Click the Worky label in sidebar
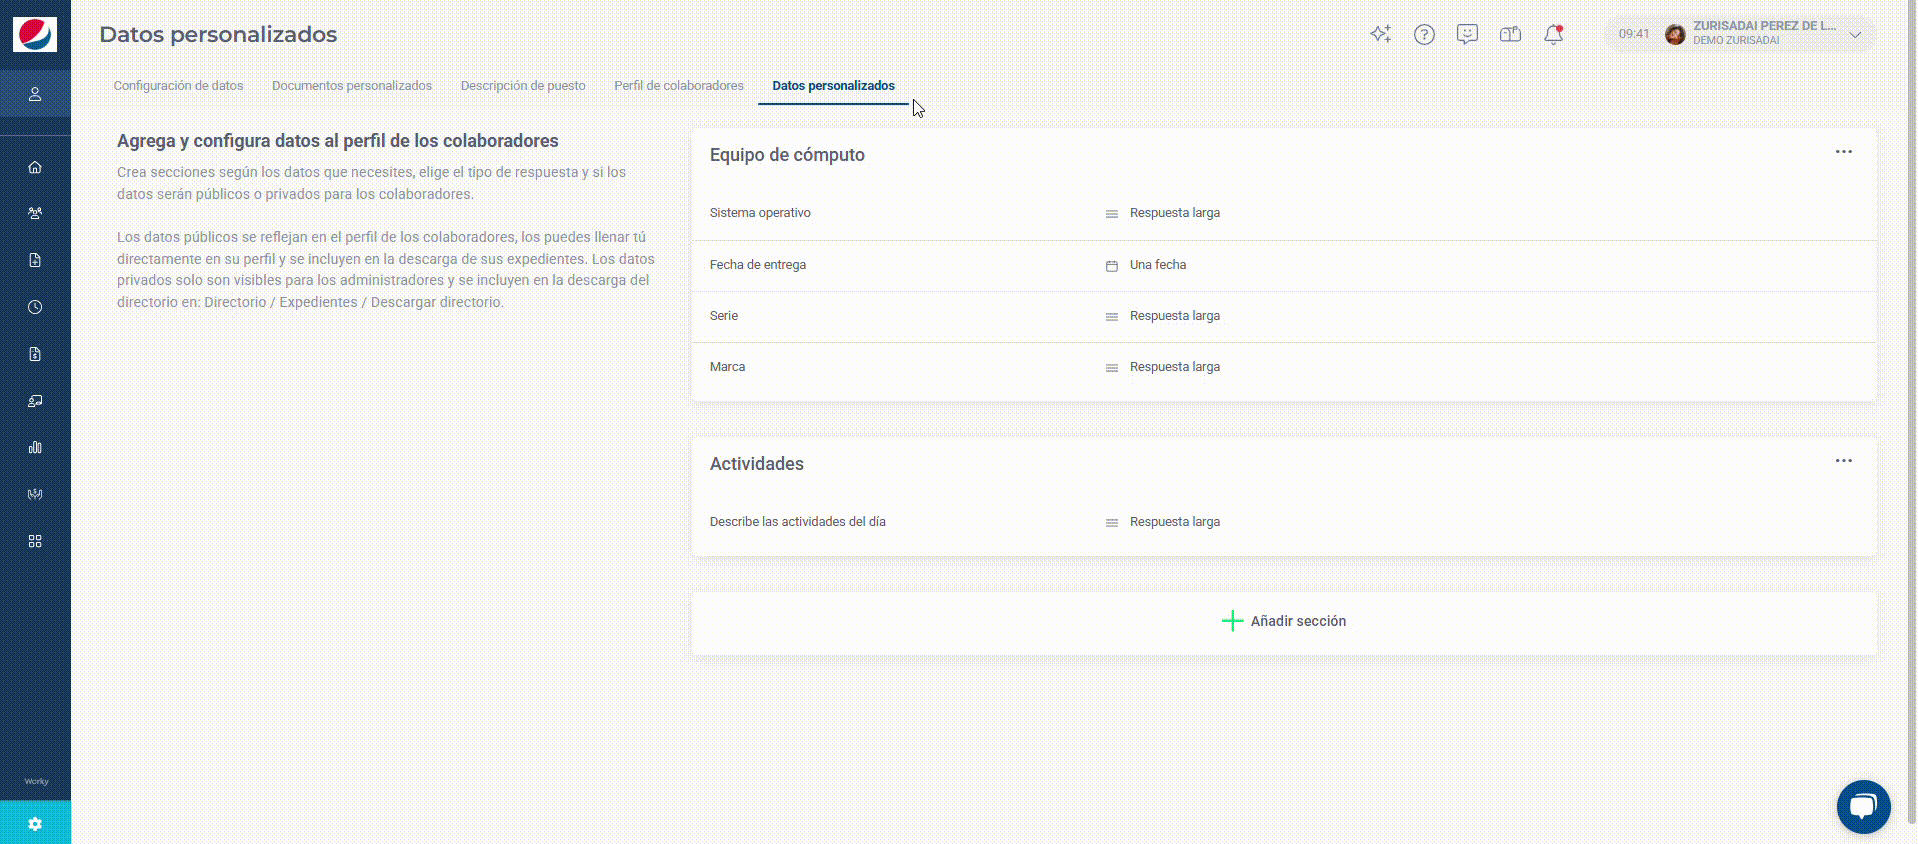The width and height of the screenshot is (1918, 844). click(36, 782)
